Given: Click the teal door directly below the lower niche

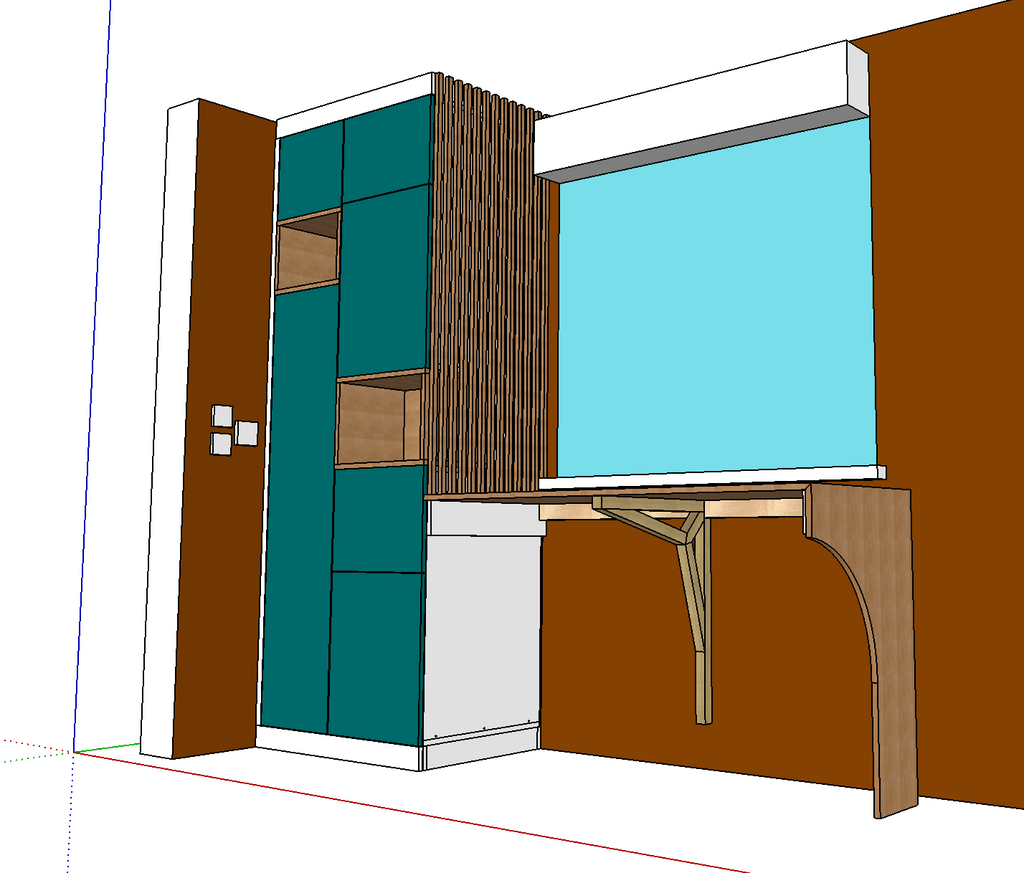Looking at the screenshot, I should (x=379, y=519).
